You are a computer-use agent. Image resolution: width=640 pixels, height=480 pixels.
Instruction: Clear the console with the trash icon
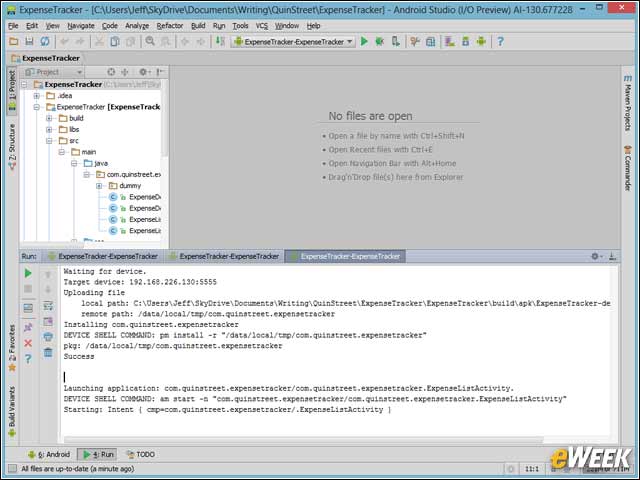click(x=48, y=352)
